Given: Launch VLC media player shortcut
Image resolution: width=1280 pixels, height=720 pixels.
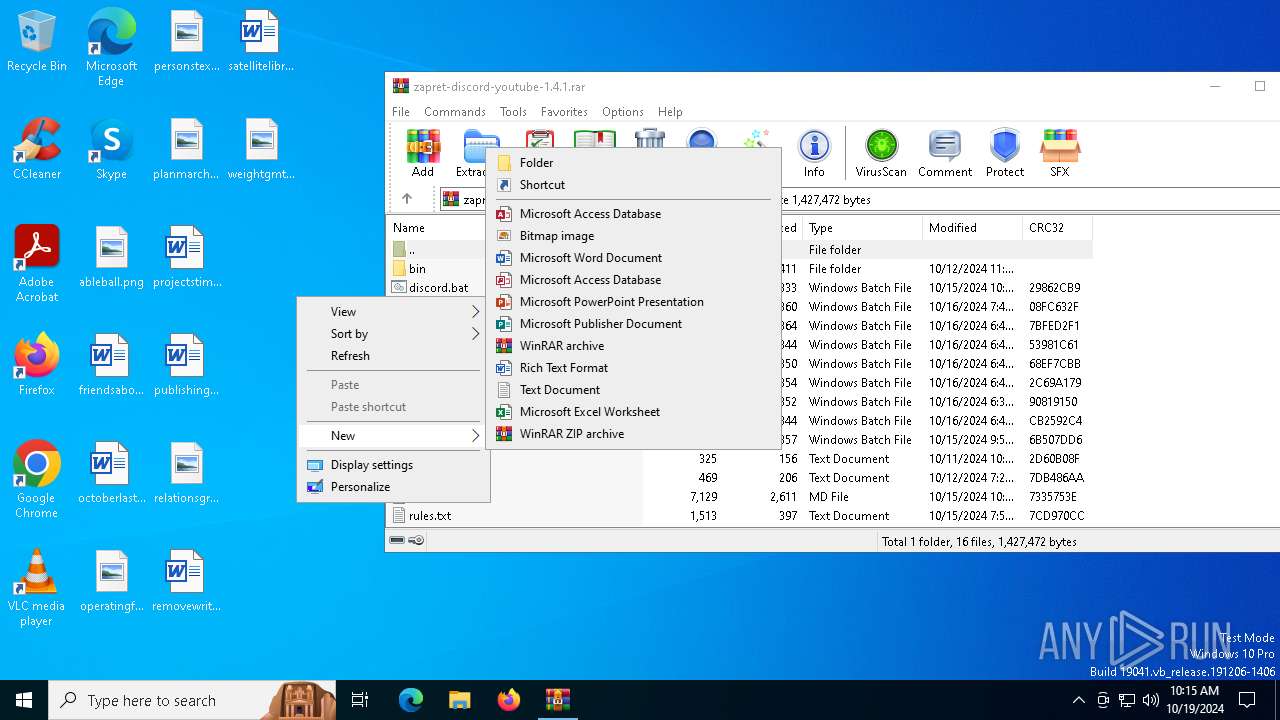Looking at the screenshot, I should coord(37,588).
